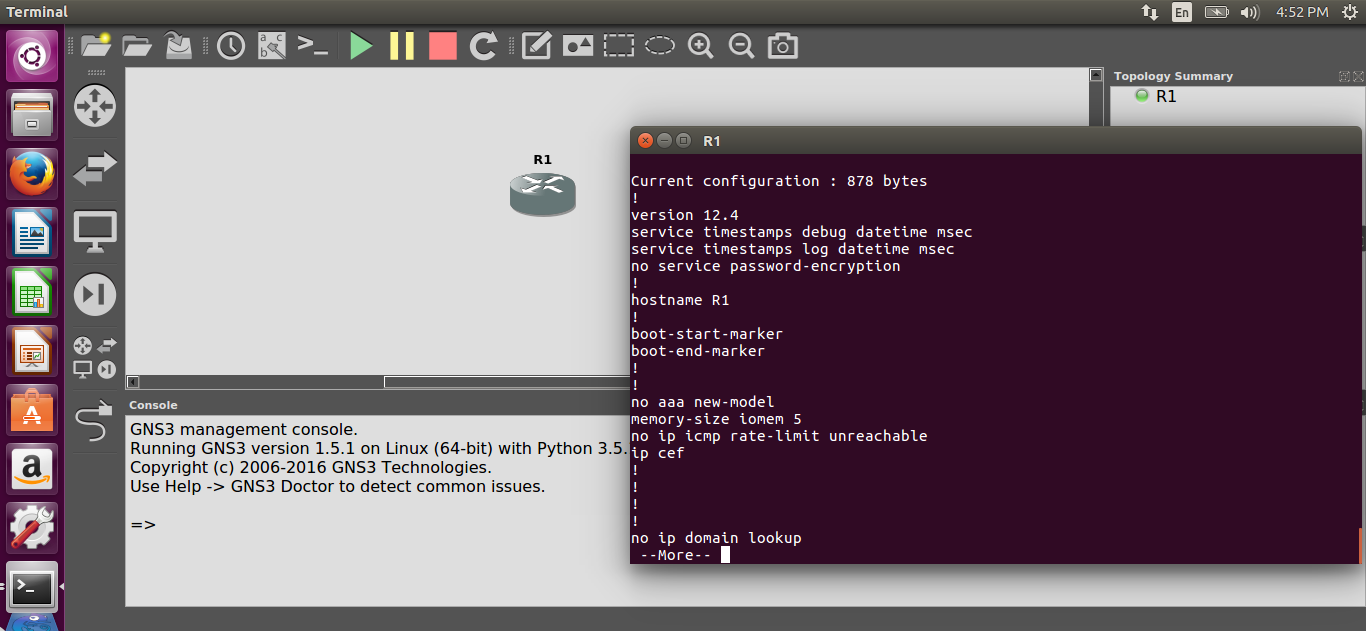Zoom in on the topology canvas
This screenshot has width=1366, height=631.
(x=700, y=46)
